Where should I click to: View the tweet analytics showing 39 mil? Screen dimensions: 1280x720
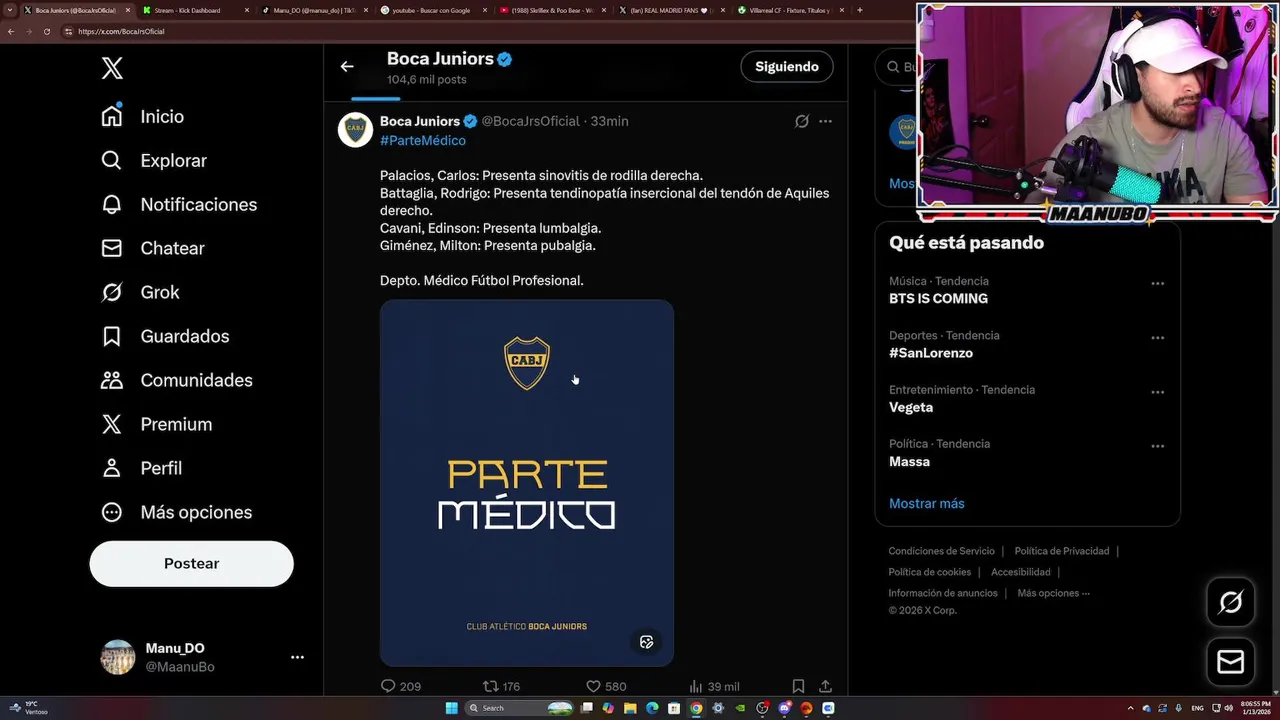click(x=714, y=686)
